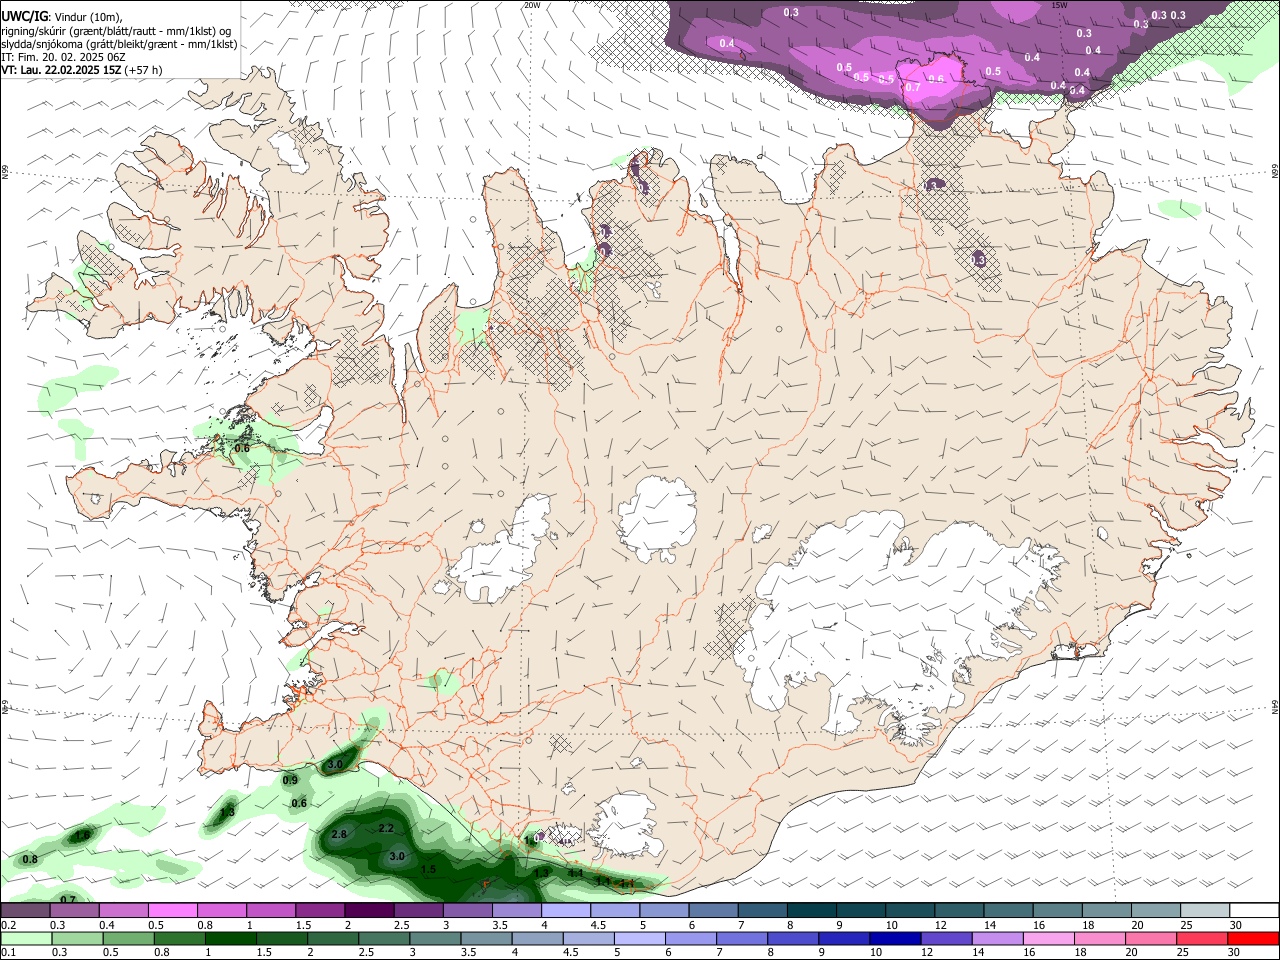Image resolution: width=1280 pixels, height=960 pixels.
Task: Select the dark teal swatch labeled 8
Action: coord(812,910)
